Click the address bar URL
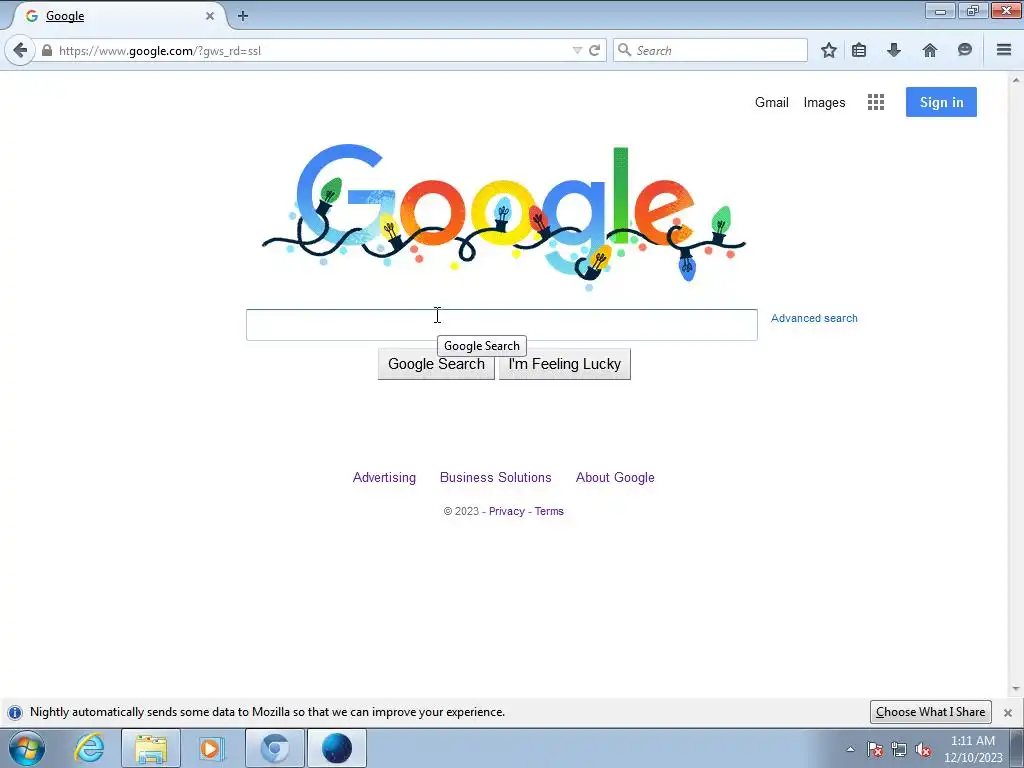This screenshot has width=1024, height=768. click(160, 51)
